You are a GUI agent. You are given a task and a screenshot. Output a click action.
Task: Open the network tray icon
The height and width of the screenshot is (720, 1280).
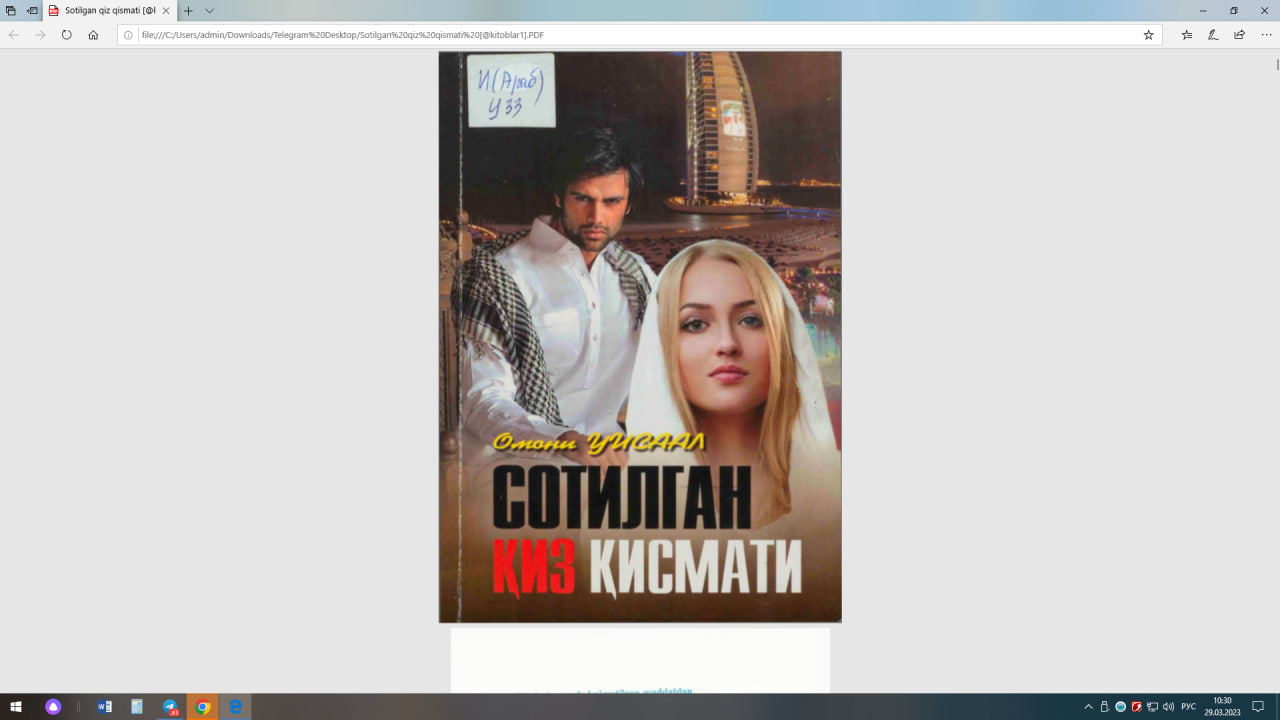(1152, 706)
